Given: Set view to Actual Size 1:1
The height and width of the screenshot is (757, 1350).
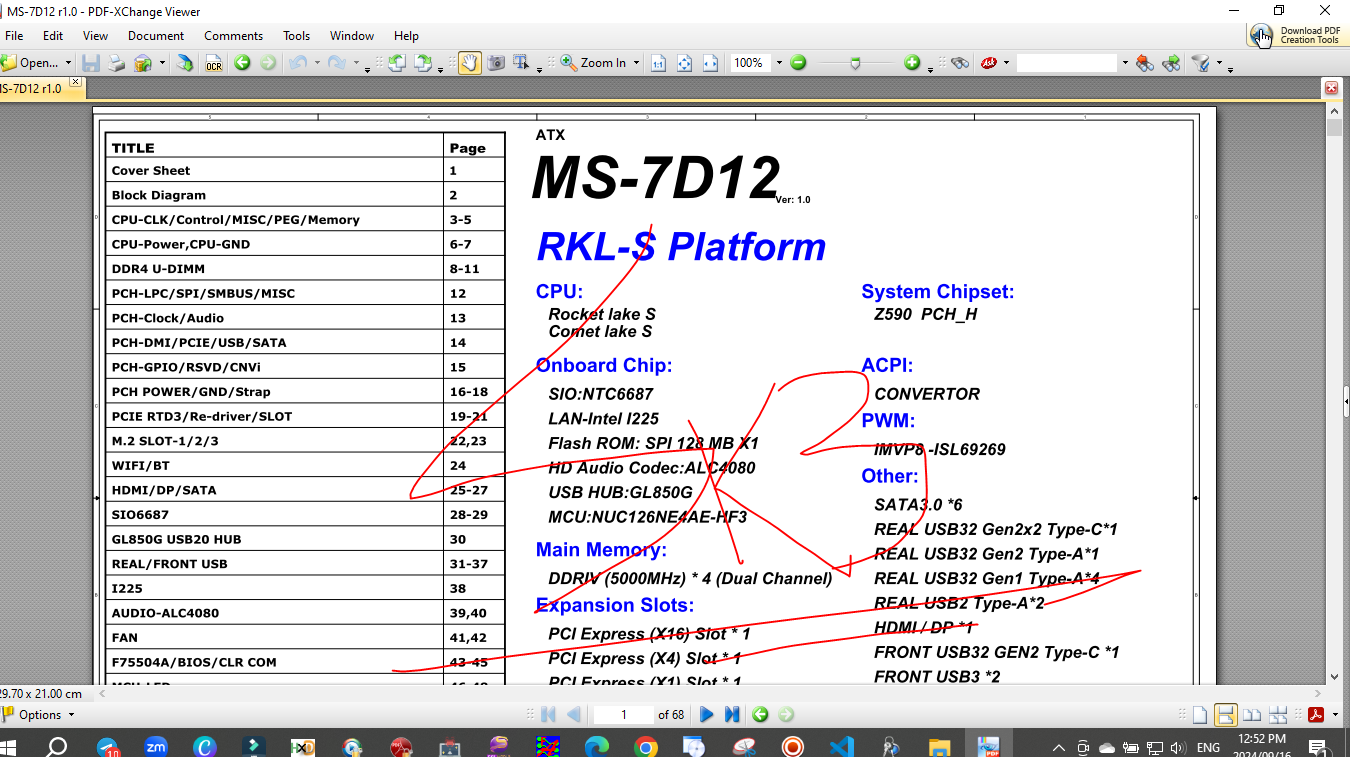Looking at the screenshot, I should point(658,63).
